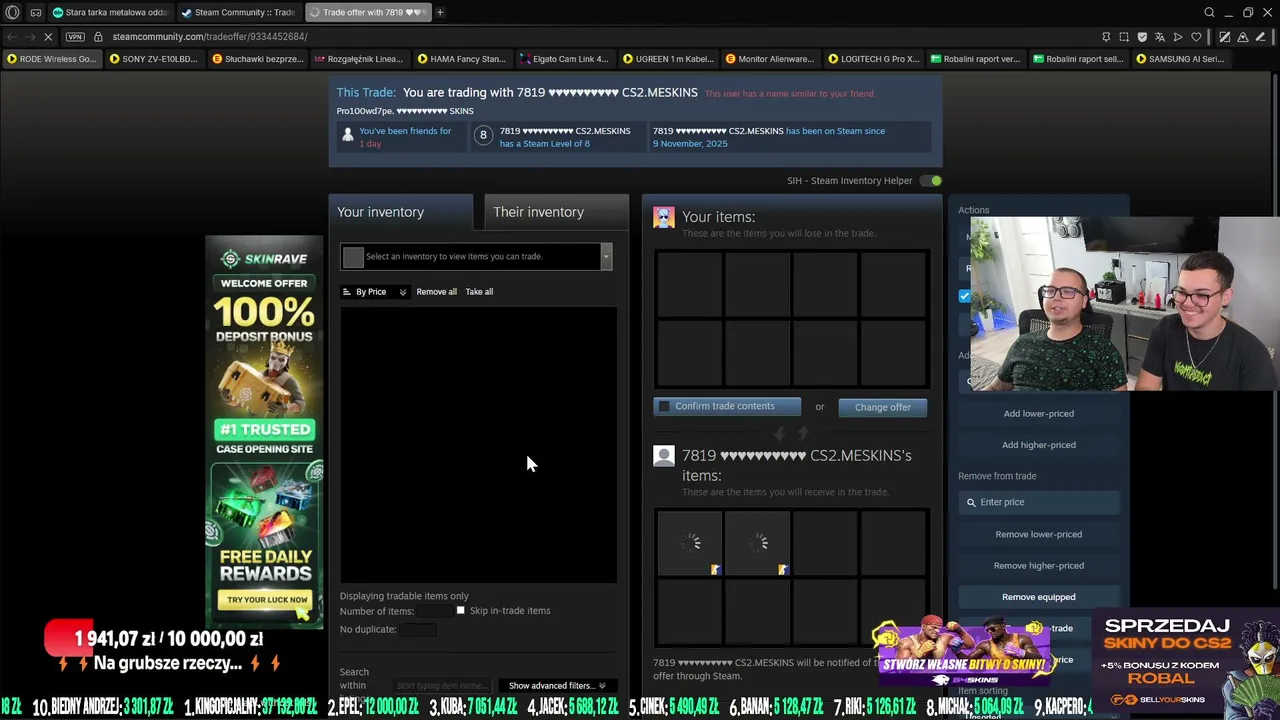Click Remove higher-priced button
This screenshot has width=1280, height=720.
click(1038, 566)
